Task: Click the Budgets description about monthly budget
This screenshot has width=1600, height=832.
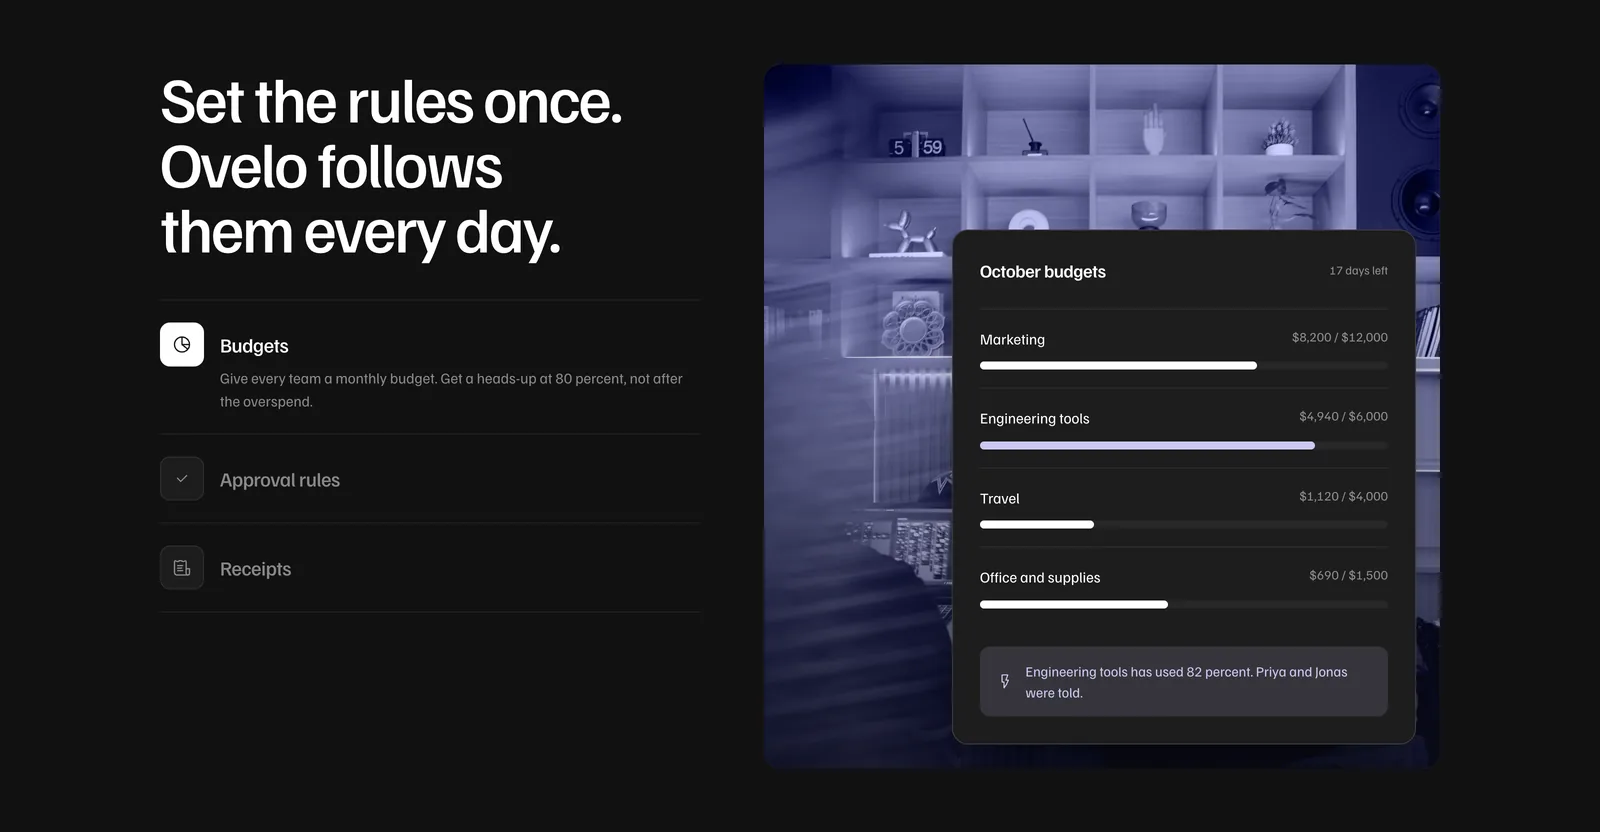Action: (451, 390)
